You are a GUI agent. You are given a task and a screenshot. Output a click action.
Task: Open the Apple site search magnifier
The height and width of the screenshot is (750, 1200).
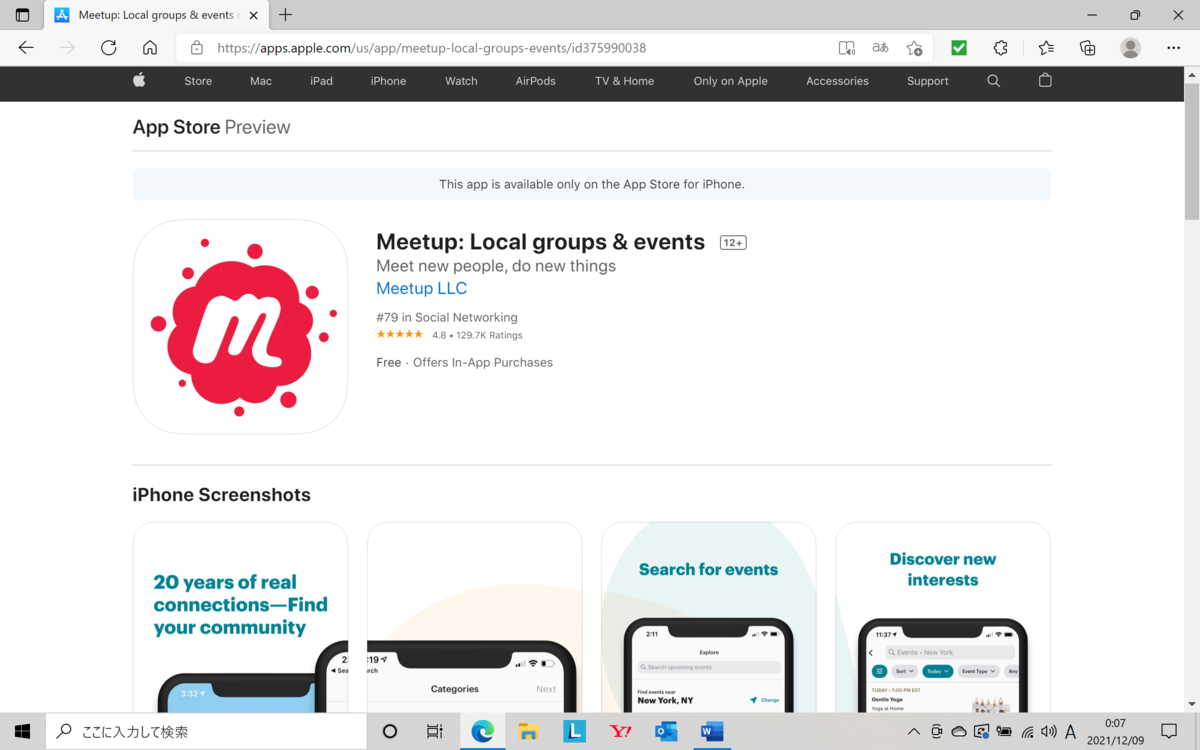(993, 81)
